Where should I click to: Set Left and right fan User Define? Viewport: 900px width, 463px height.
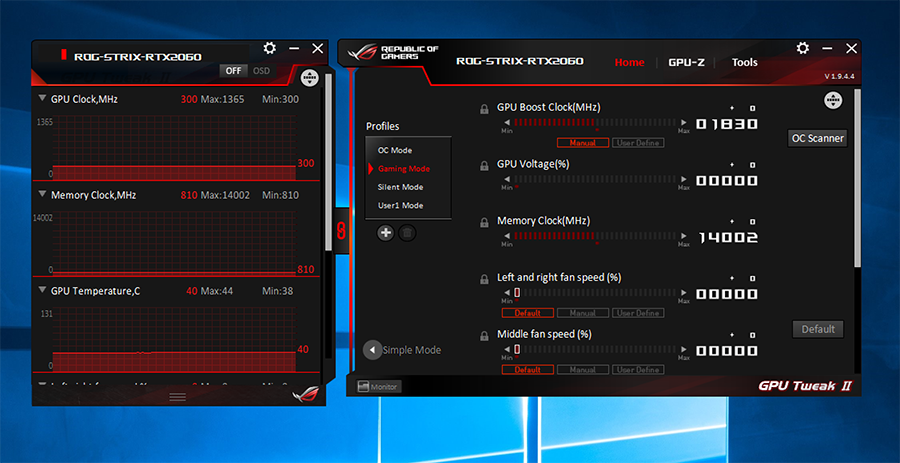tap(638, 313)
